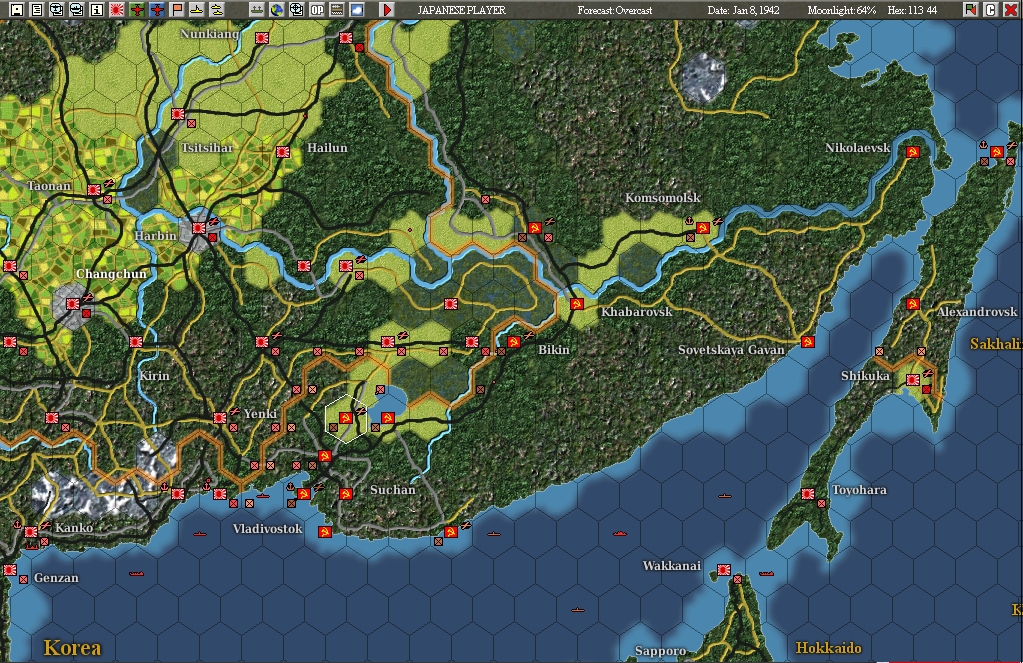Click the 'Moonlight: 64%' status text
The image size is (1023, 663).
[842, 10]
